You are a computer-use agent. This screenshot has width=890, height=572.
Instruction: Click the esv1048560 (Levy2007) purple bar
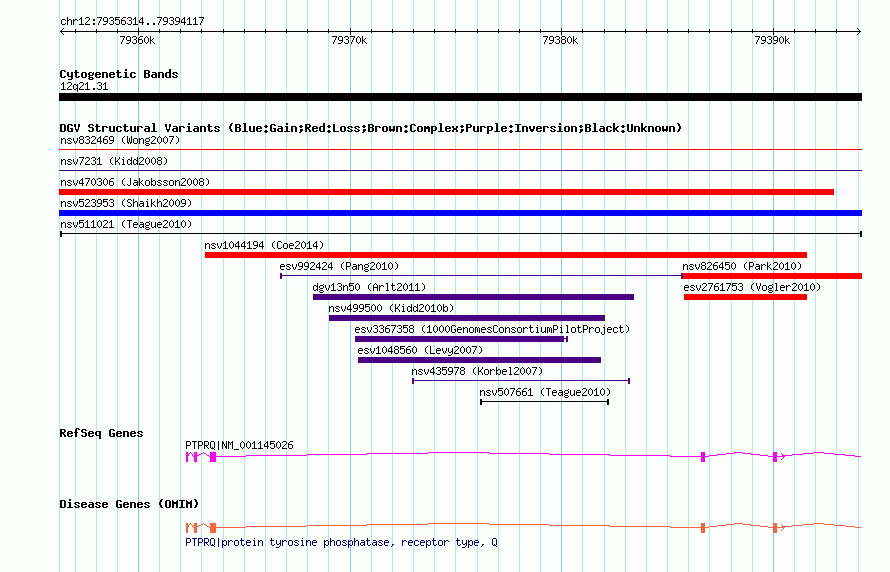click(479, 360)
